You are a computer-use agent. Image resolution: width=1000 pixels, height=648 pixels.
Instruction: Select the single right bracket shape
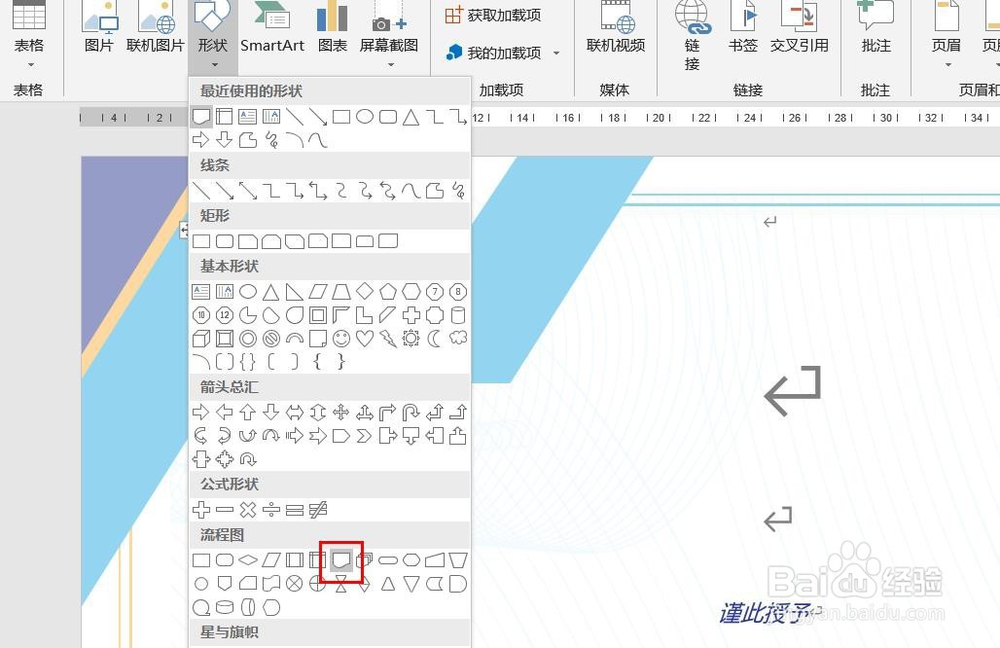pyautogui.click(x=294, y=362)
